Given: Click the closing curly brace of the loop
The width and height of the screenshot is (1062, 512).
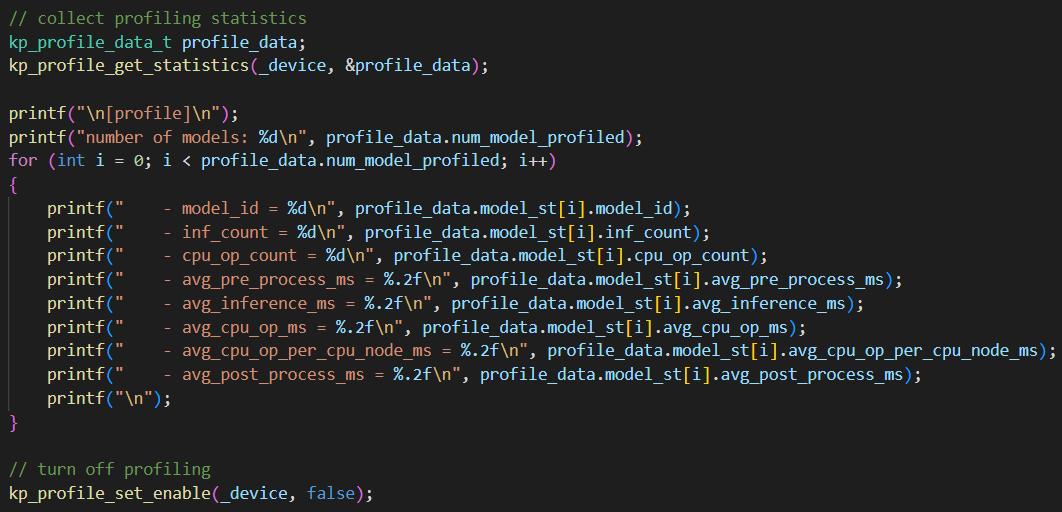Looking at the screenshot, I should tap(14, 423).
